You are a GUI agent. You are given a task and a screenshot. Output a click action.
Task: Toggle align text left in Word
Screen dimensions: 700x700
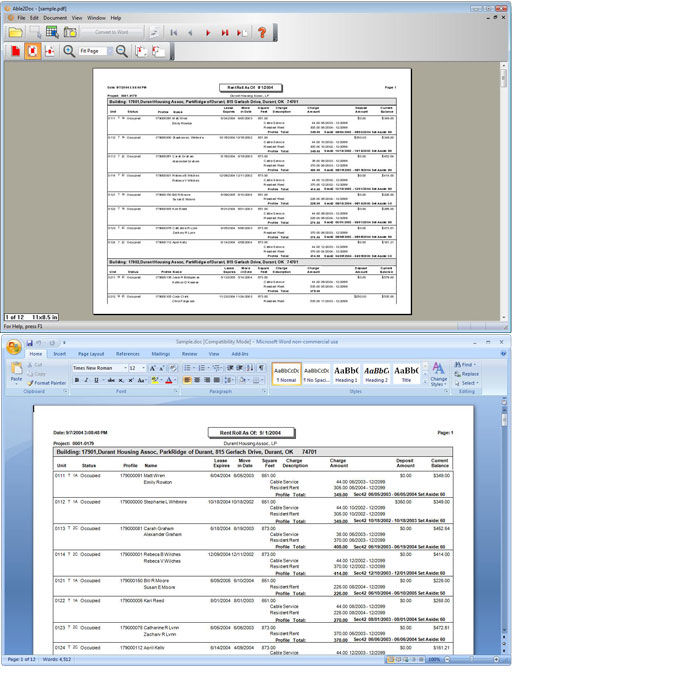(187, 380)
